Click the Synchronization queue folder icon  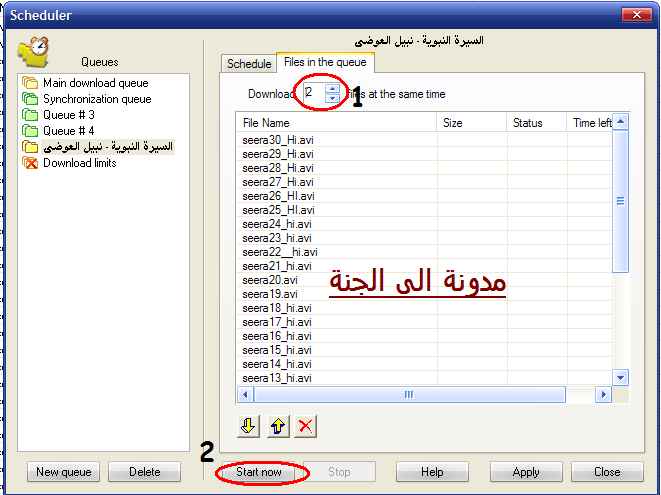[x=30, y=99]
